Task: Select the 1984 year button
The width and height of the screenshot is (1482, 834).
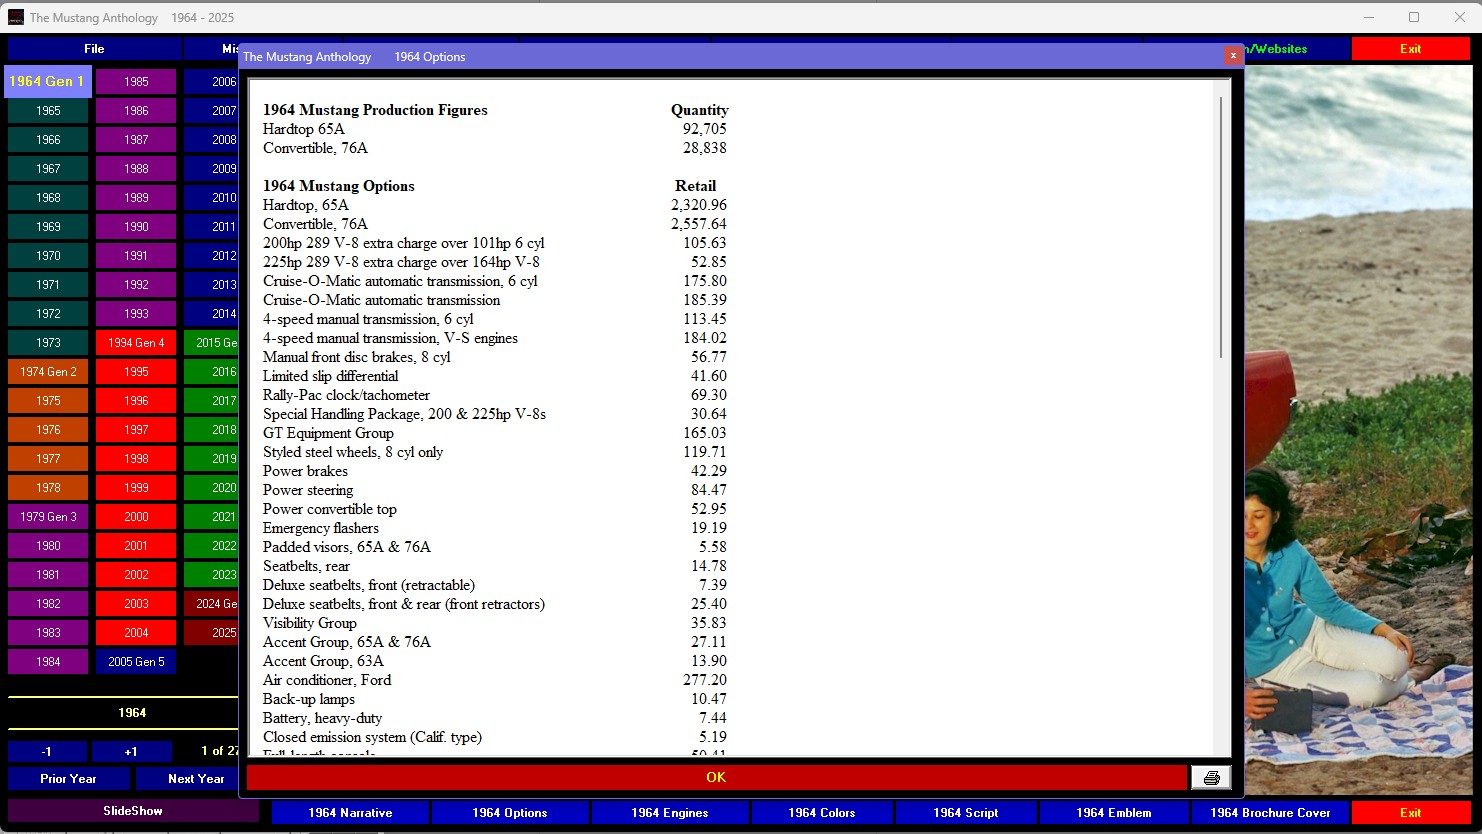Action: [x=48, y=661]
